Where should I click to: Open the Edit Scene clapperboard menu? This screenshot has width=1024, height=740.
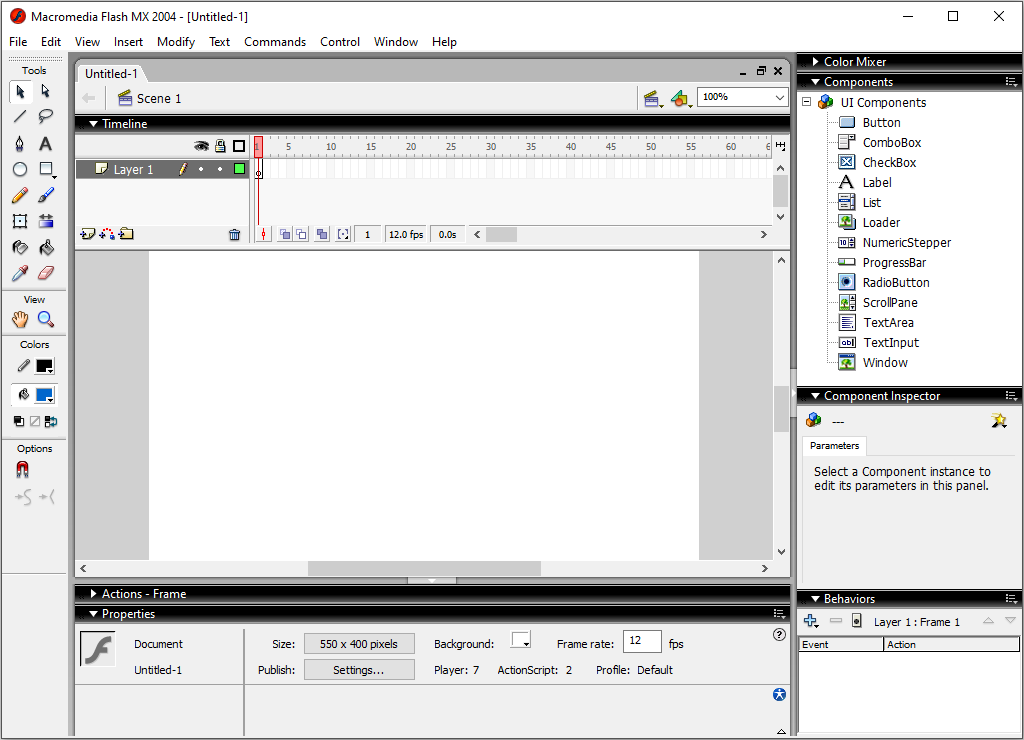pos(652,99)
